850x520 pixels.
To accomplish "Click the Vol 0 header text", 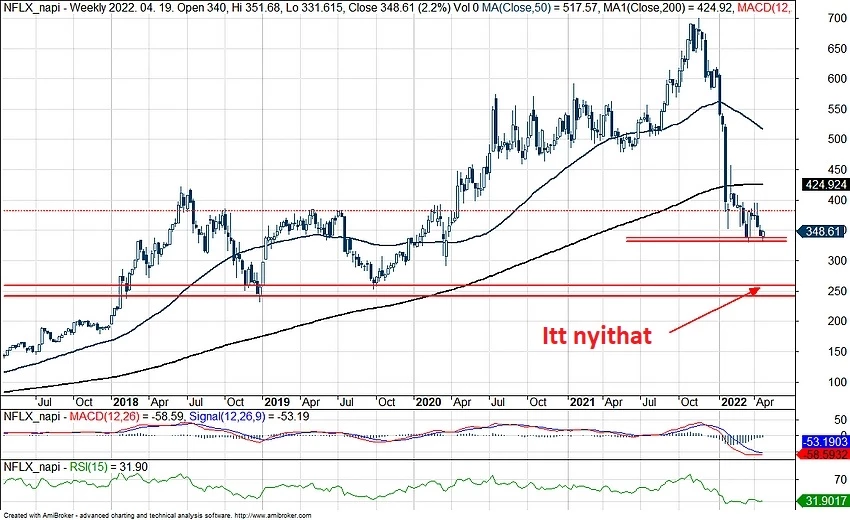I will (466, 8).
